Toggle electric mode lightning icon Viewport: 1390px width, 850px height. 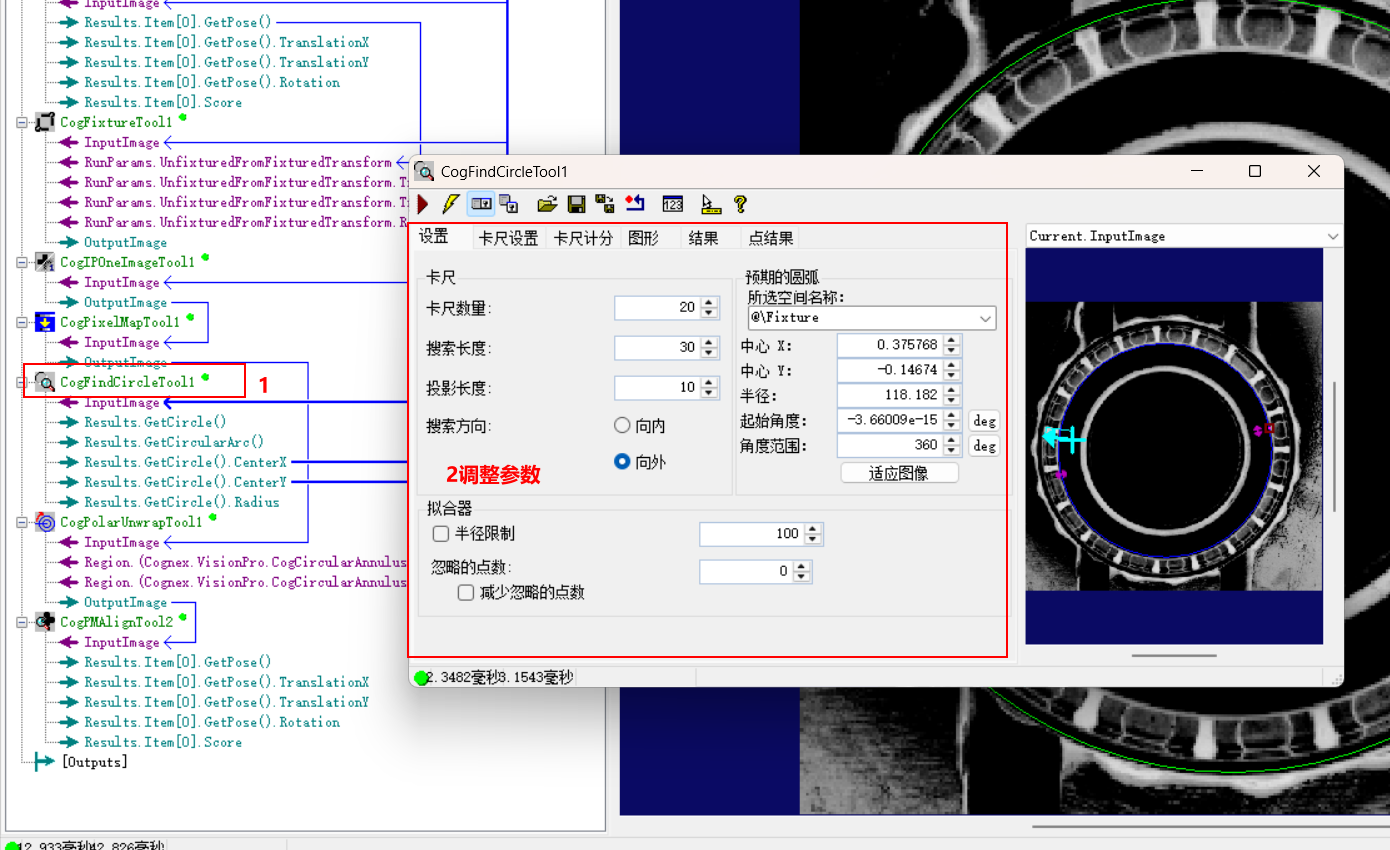pyautogui.click(x=451, y=204)
